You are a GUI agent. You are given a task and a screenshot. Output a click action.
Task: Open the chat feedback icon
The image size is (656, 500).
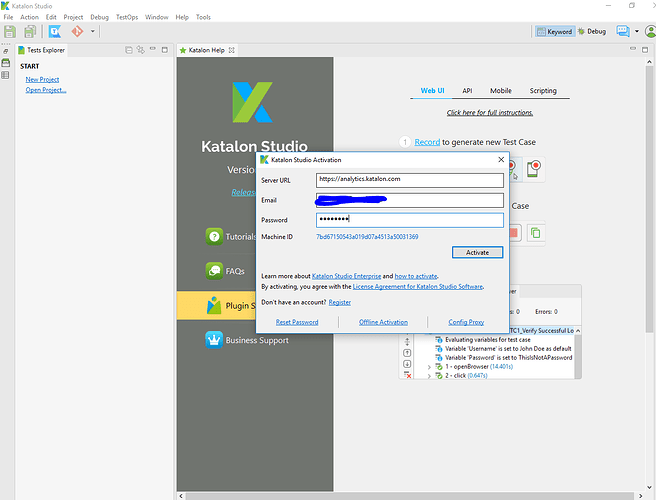(x=623, y=31)
